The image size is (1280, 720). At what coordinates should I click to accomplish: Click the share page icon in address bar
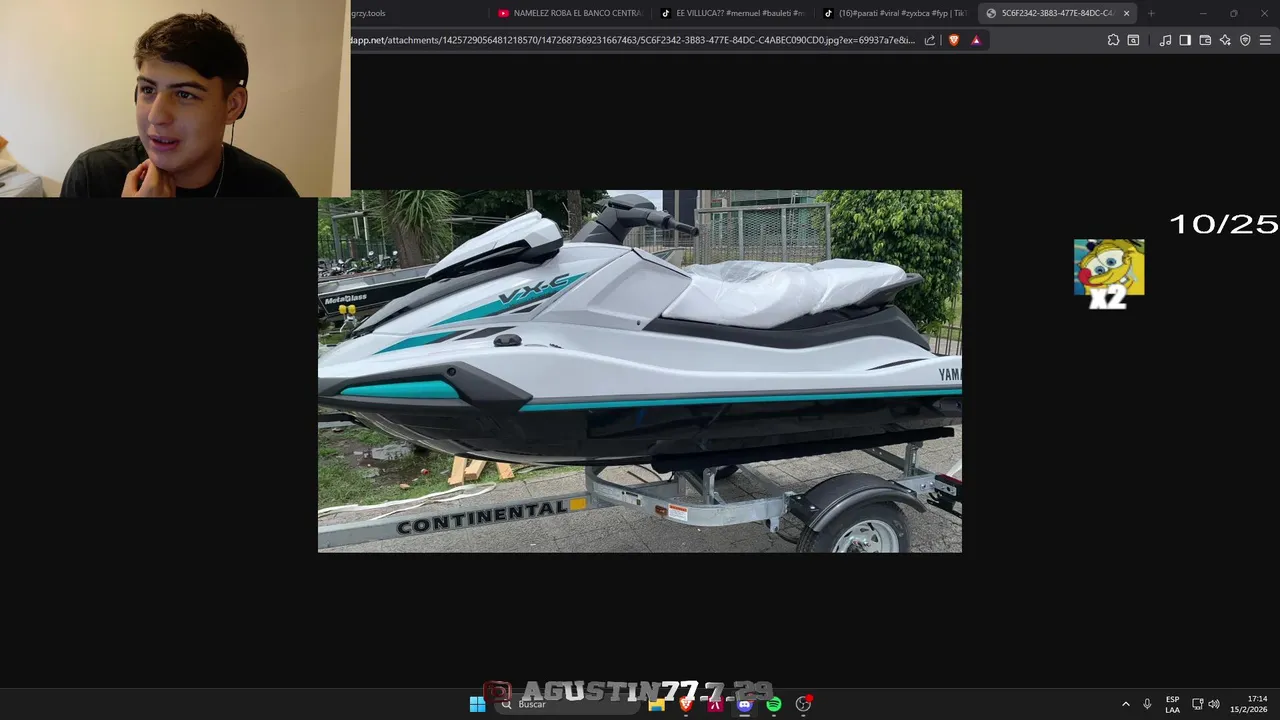[930, 40]
